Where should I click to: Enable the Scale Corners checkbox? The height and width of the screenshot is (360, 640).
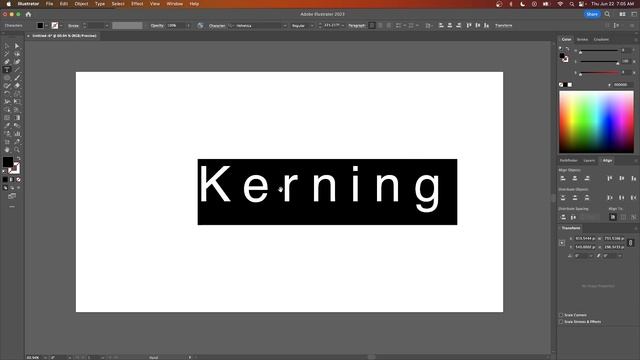(x=561, y=315)
